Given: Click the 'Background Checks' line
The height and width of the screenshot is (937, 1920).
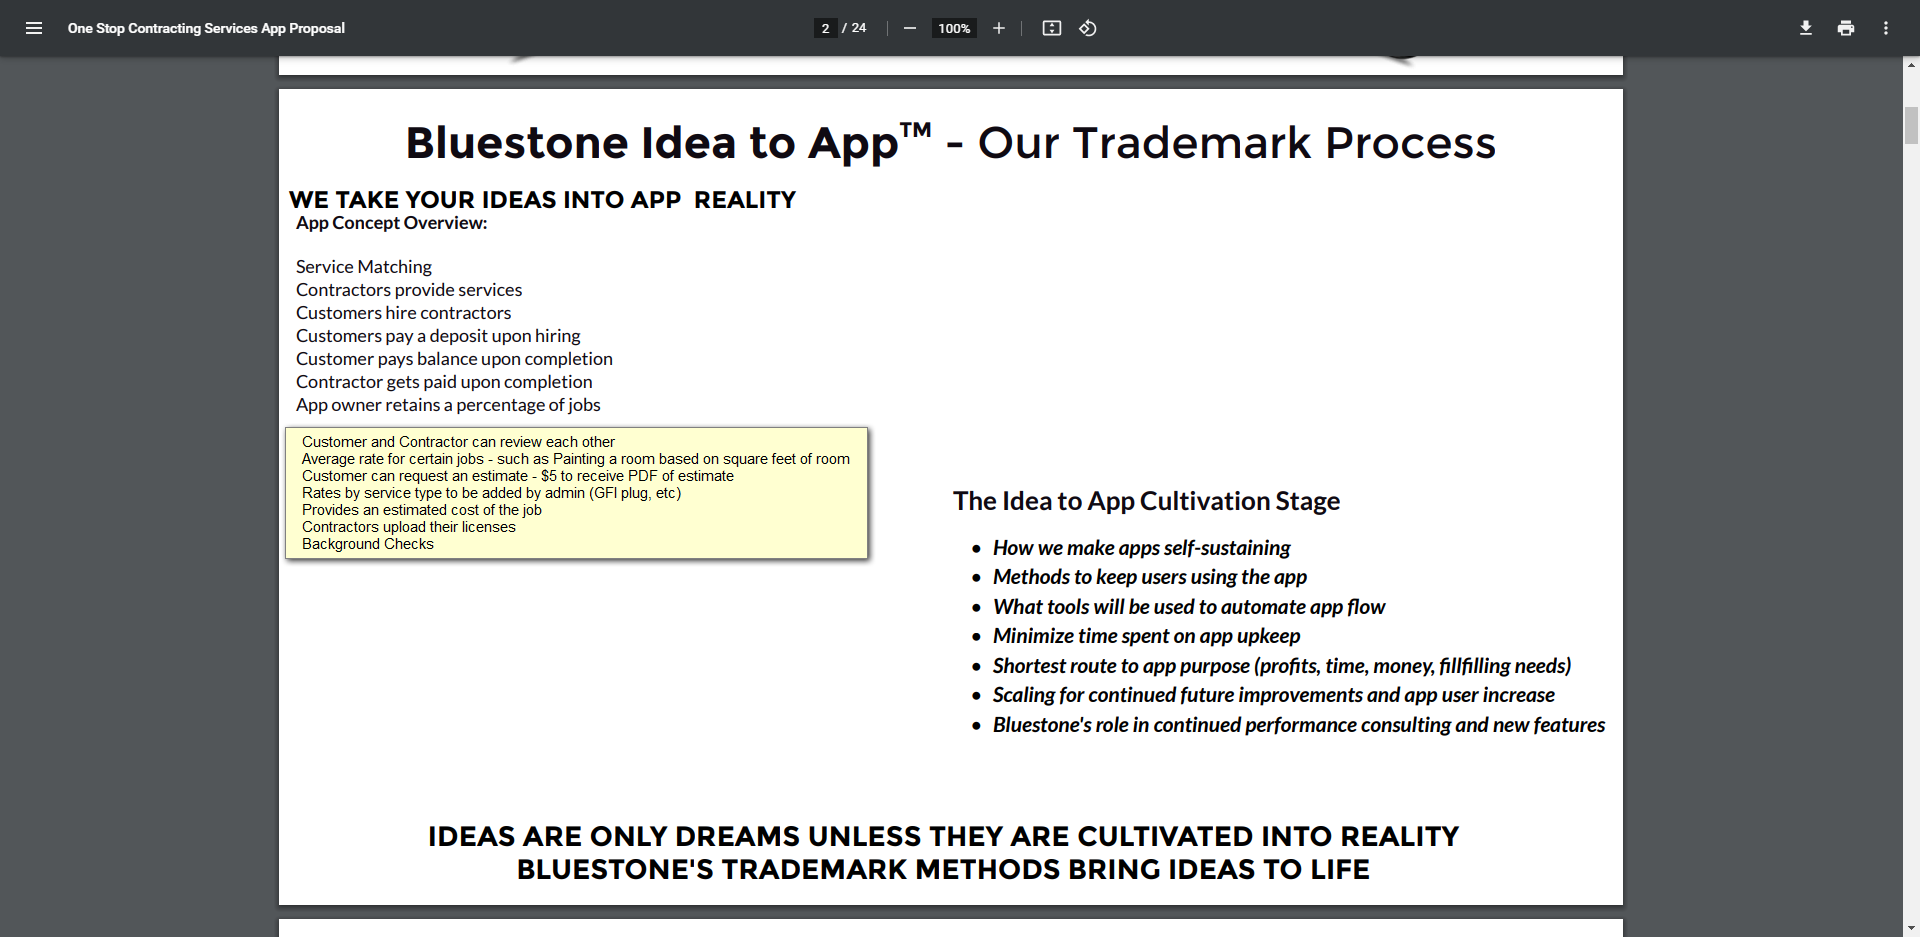Looking at the screenshot, I should tap(368, 544).
